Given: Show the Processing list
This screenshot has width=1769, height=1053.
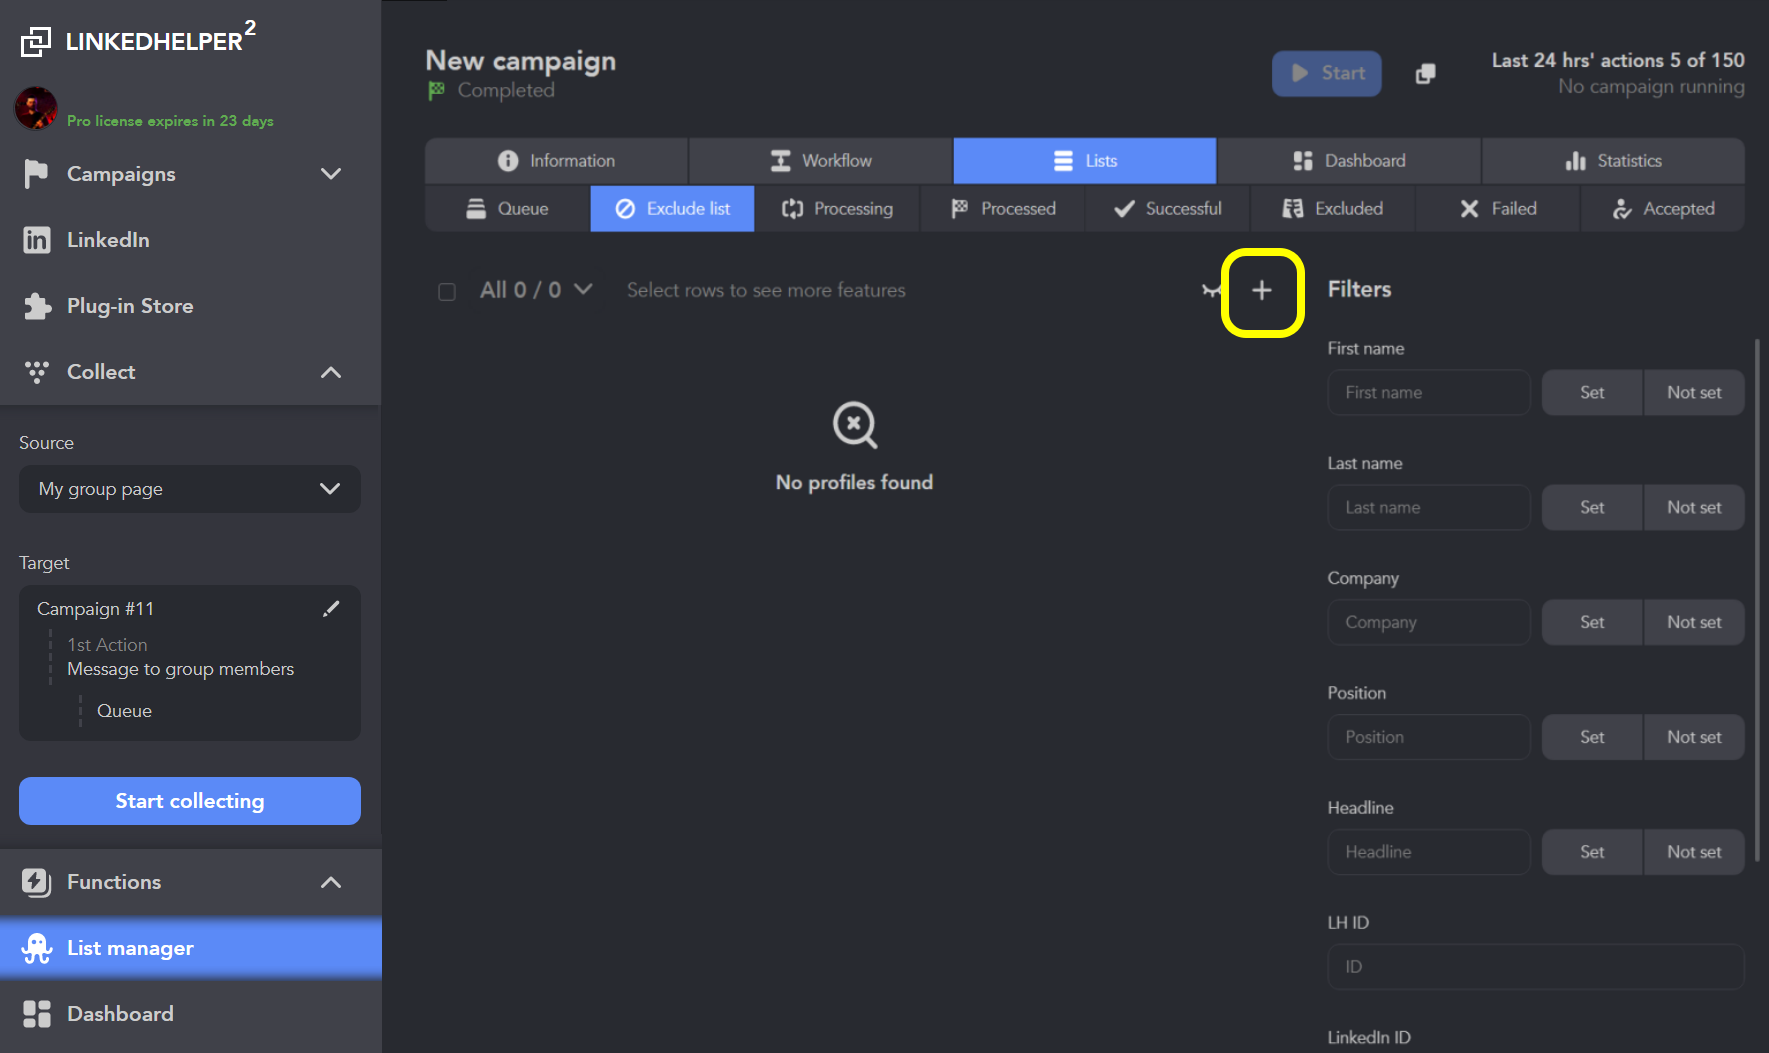Looking at the screenshot, I should [x=838, y=209].
